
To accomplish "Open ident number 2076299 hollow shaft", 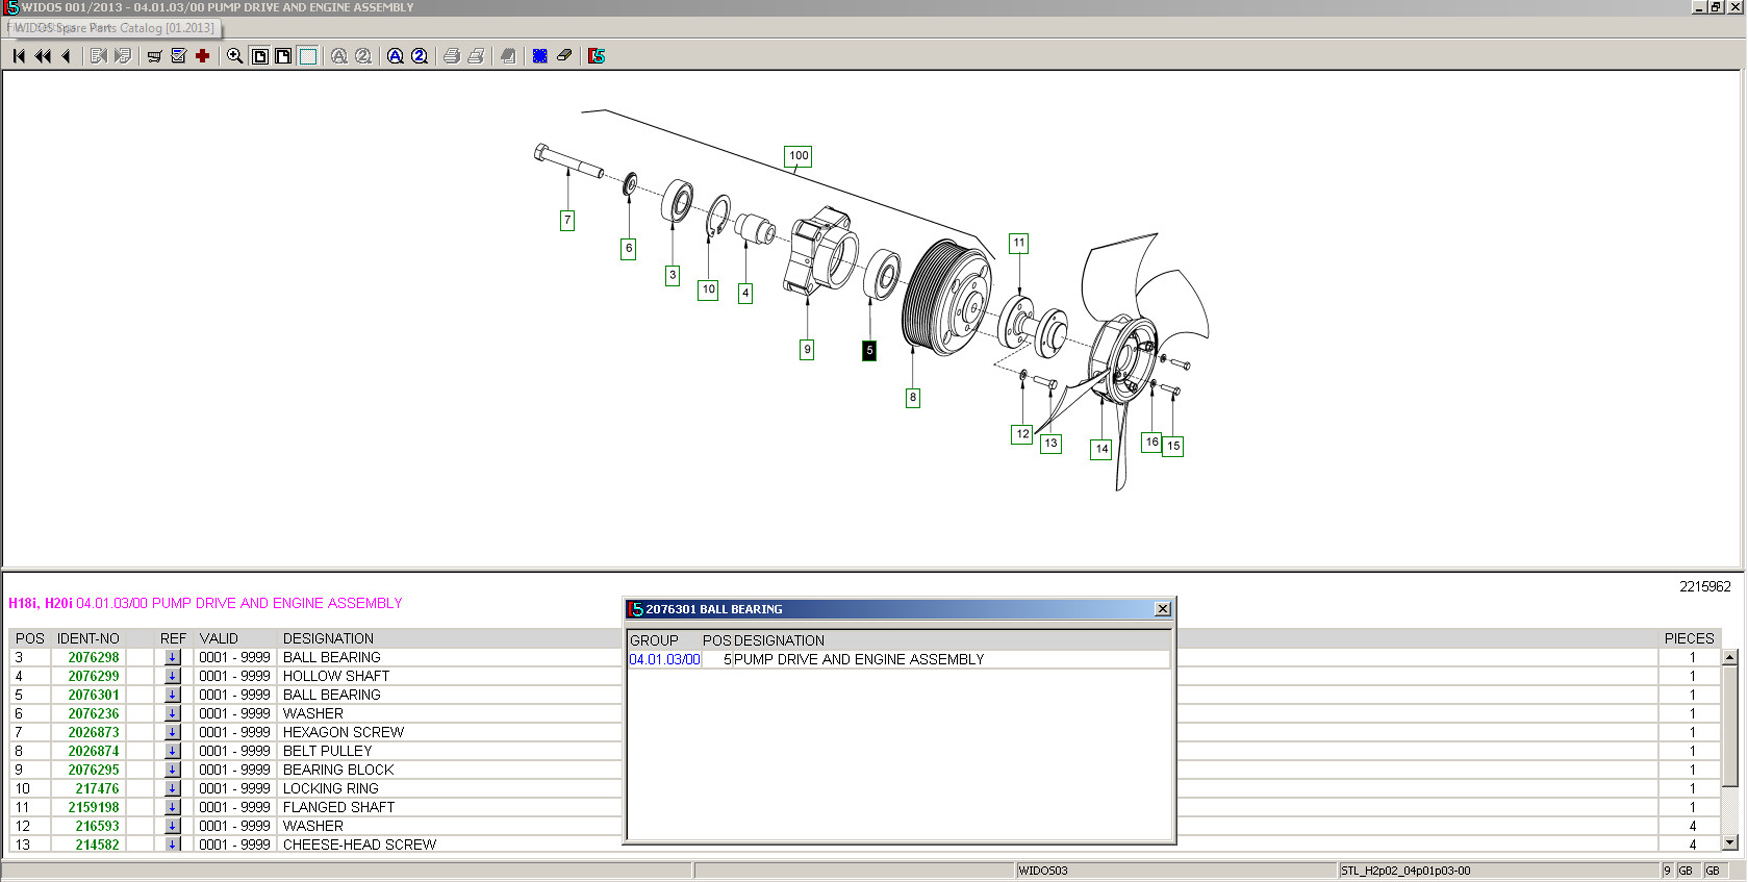I will click(x=93, y=677).
